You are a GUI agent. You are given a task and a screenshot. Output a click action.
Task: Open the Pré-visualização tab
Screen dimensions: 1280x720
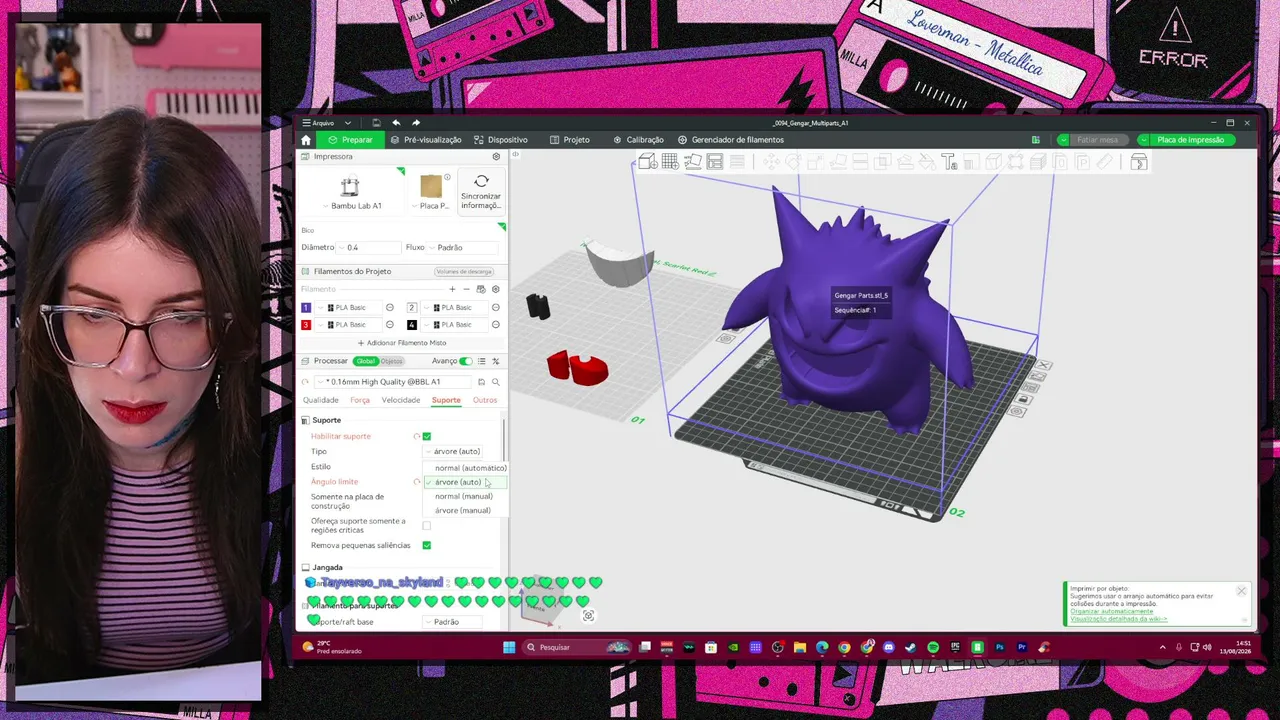point(426,140)
